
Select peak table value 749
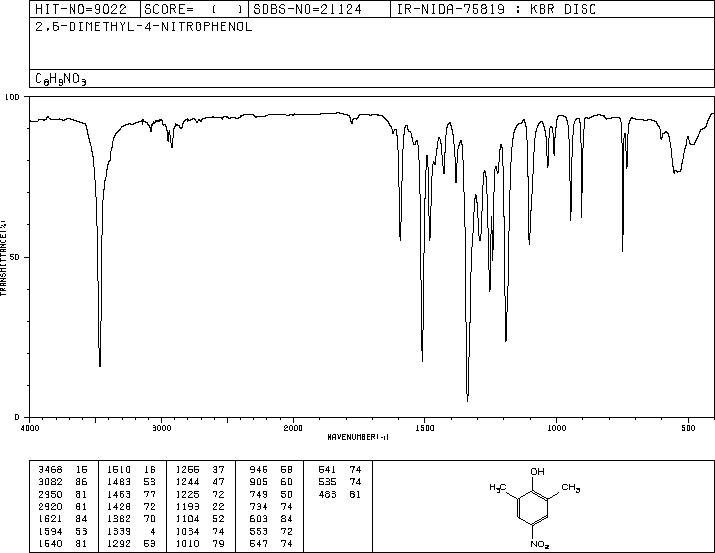coord(259,494)
